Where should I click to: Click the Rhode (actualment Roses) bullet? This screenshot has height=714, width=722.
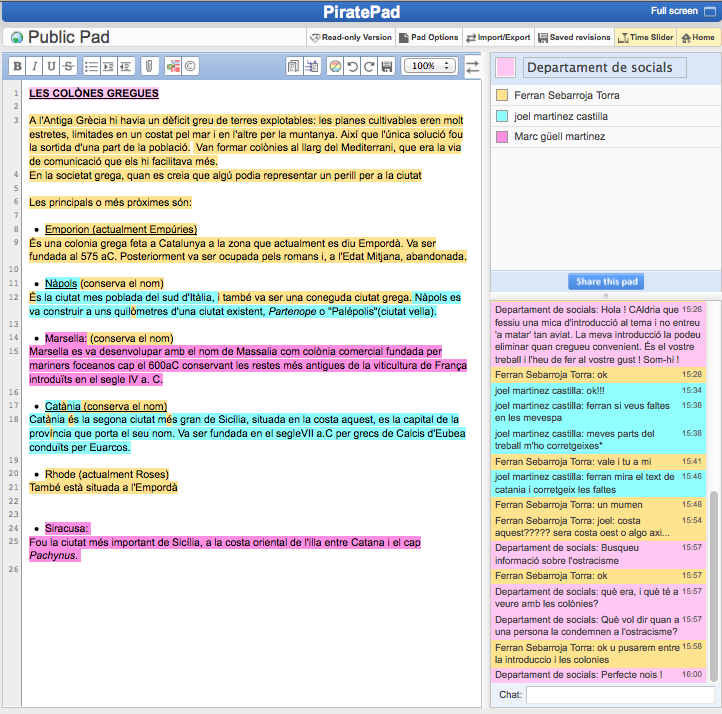point(107,474)
